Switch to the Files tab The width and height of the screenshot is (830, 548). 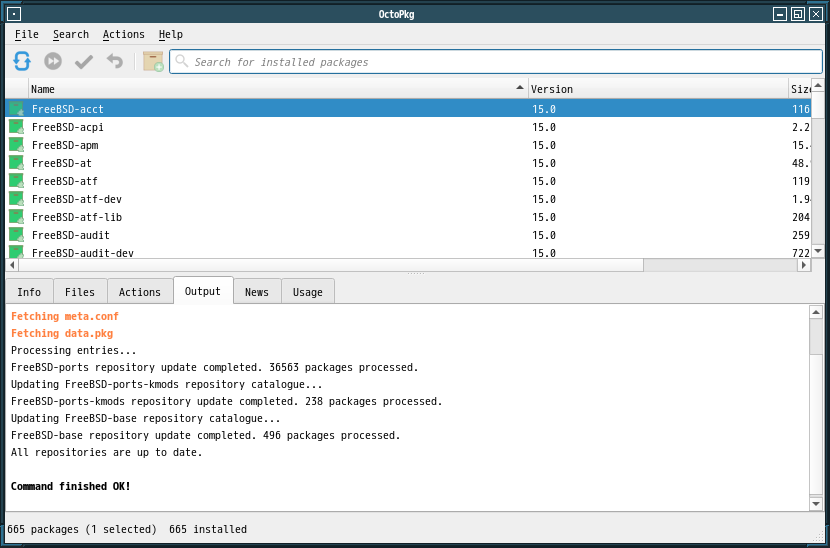[x=80, y=292]
